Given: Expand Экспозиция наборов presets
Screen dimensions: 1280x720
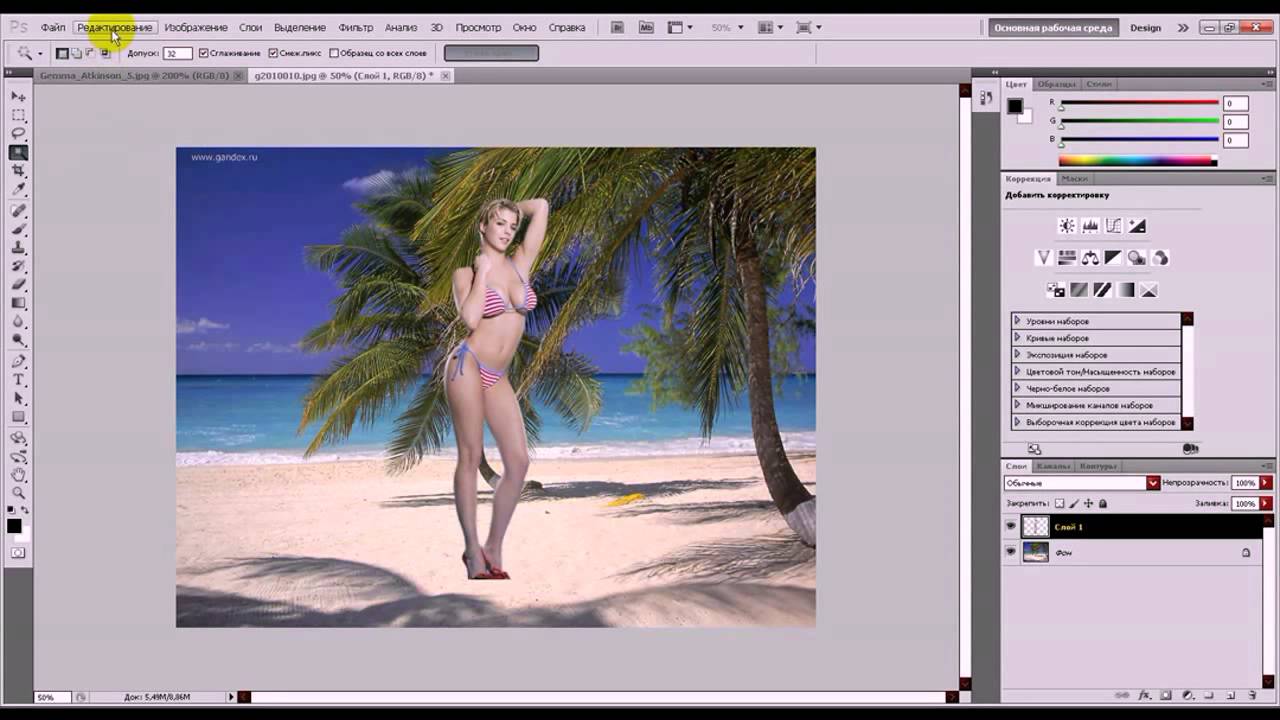Looking at the screenshot, I should click(1017, 355).
